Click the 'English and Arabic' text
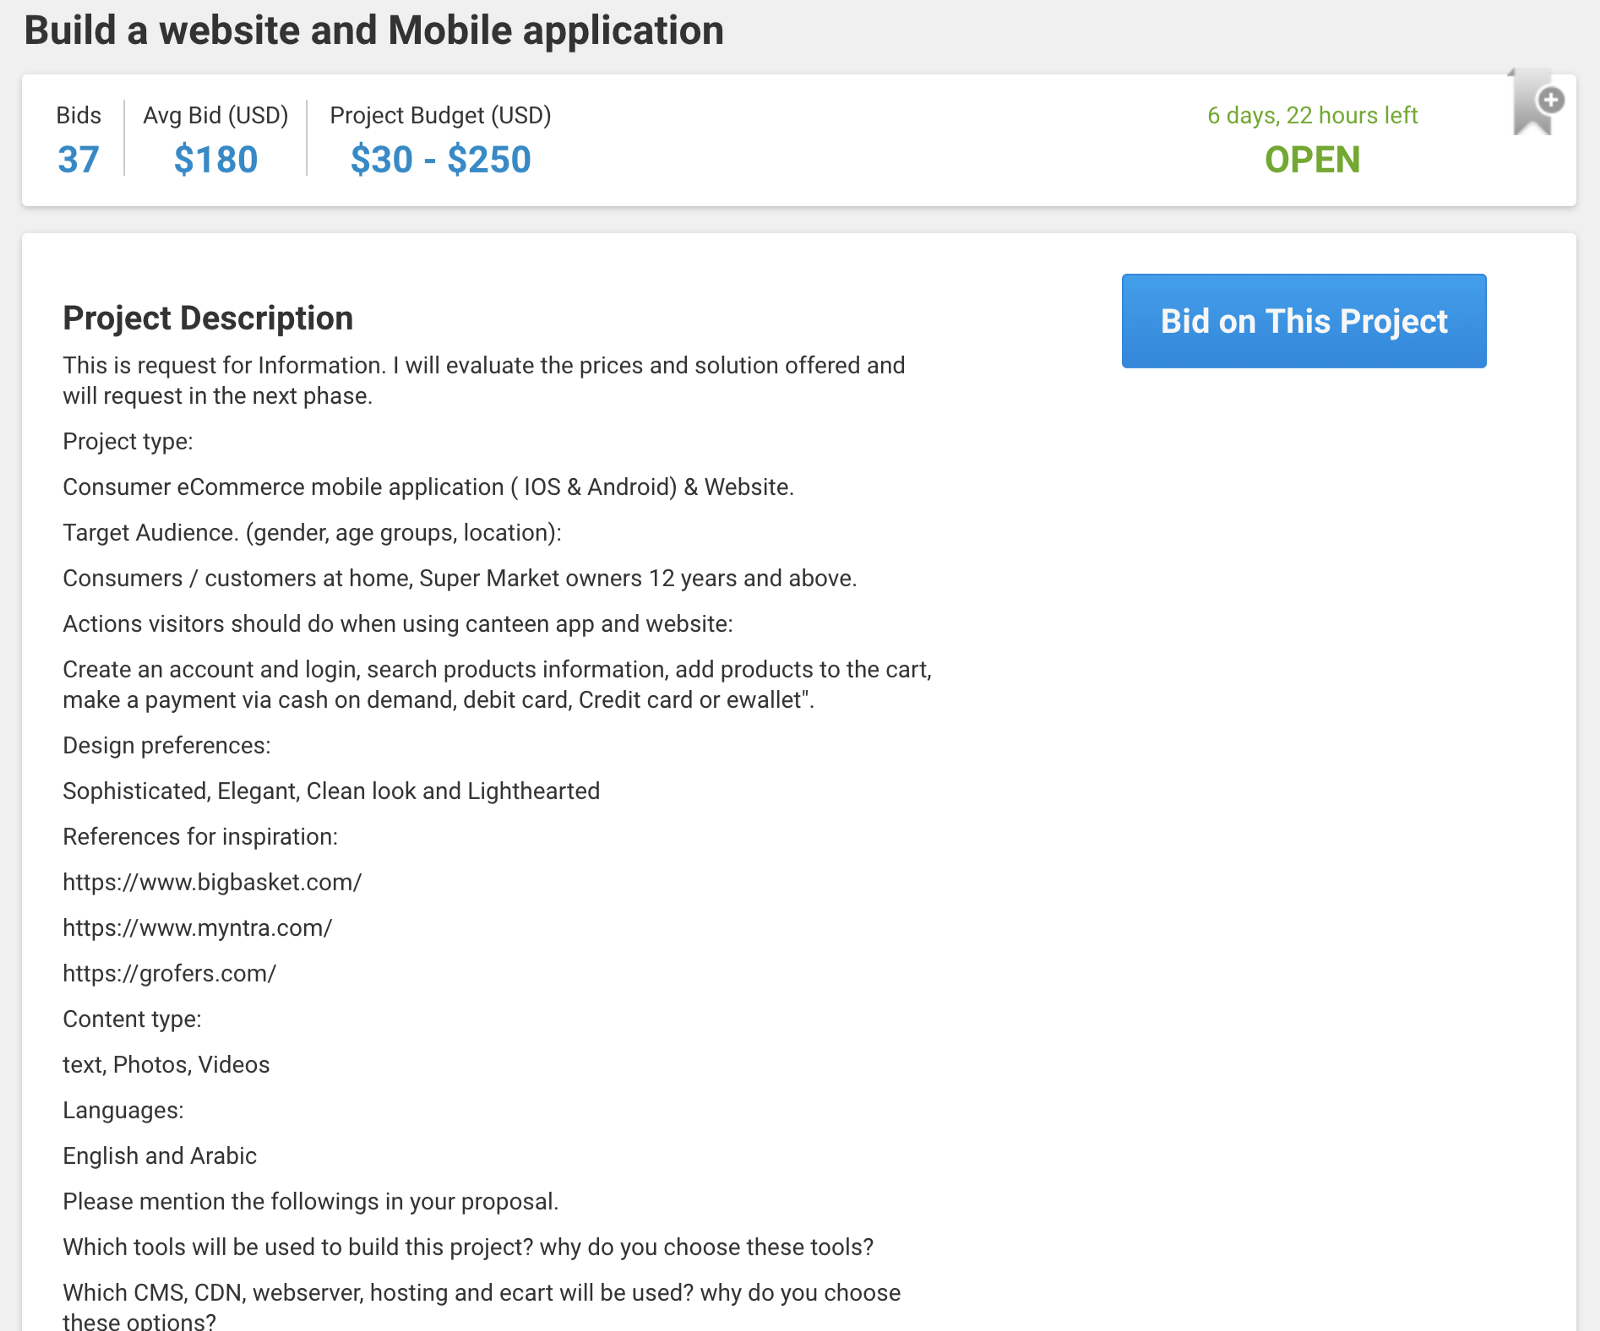This screenshot has height=1331, width=1600. pos(160,1156)
